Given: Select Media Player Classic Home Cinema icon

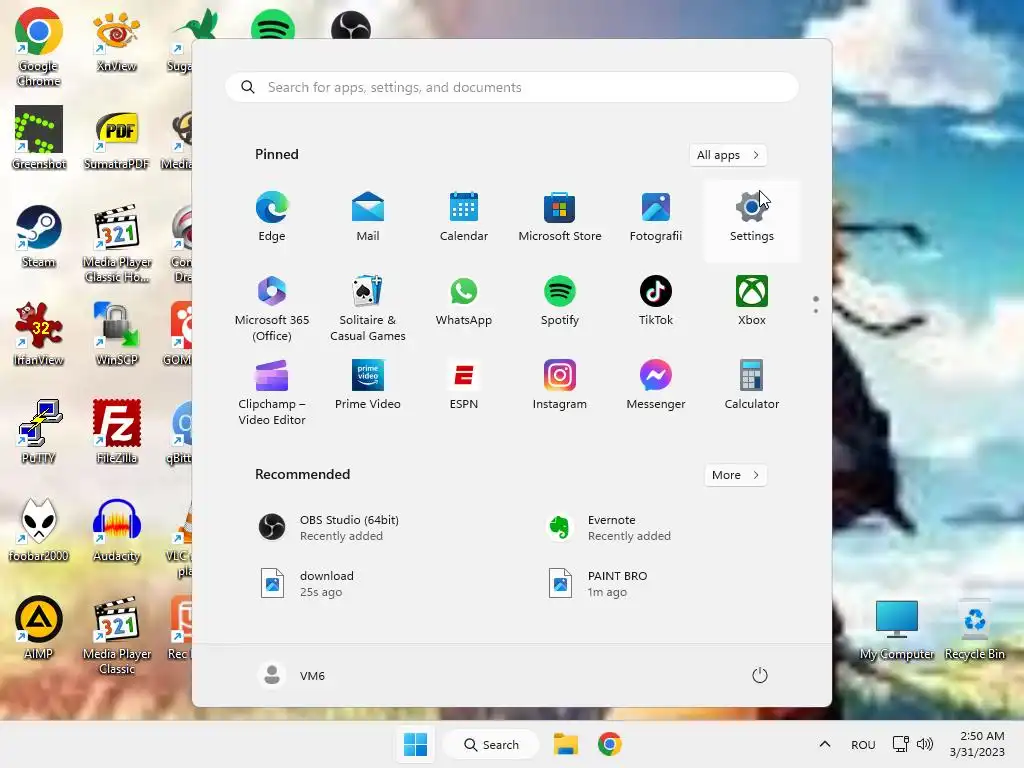Looking at the screenshot, I should (x=116, y=244).
